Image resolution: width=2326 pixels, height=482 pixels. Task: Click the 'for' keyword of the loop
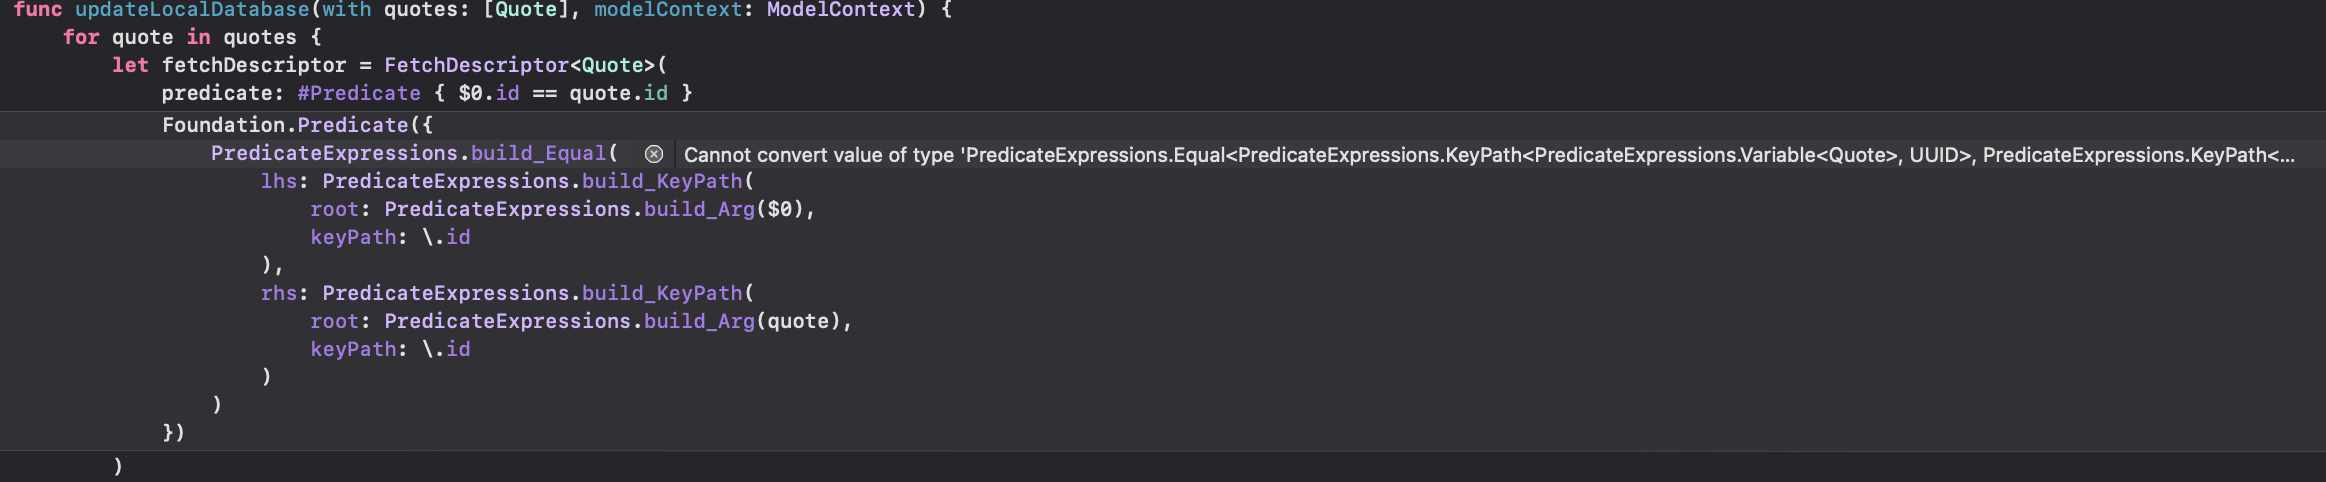(81, 37)
